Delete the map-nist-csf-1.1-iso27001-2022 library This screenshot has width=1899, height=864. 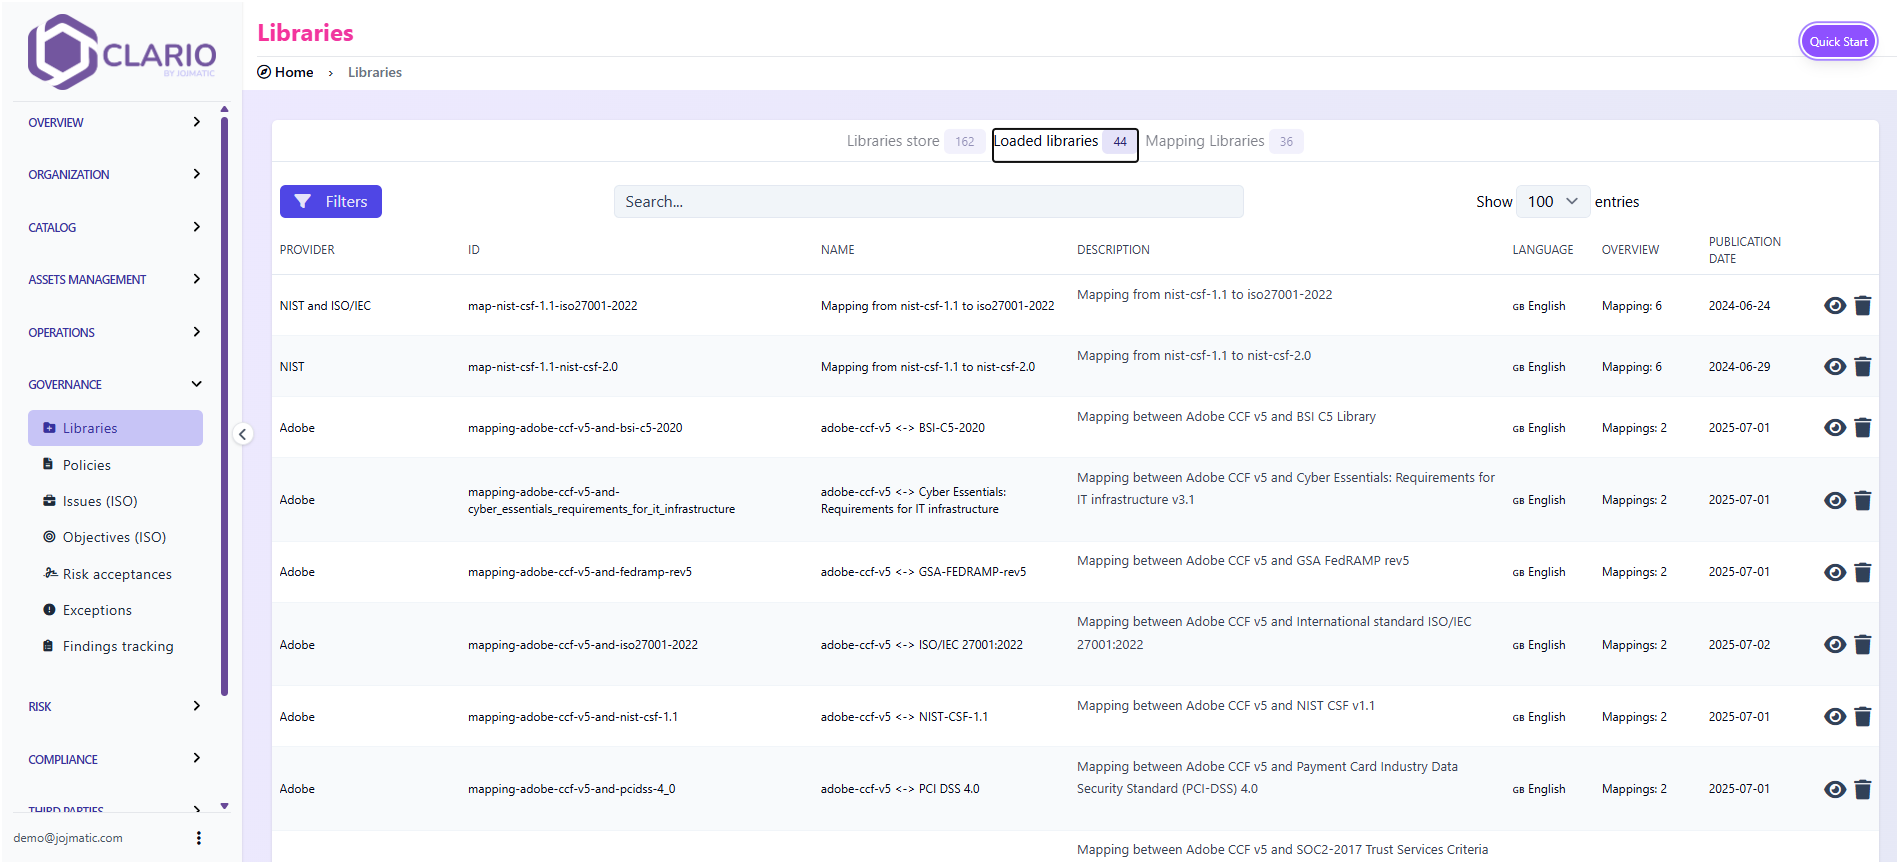coord(1862,306)
